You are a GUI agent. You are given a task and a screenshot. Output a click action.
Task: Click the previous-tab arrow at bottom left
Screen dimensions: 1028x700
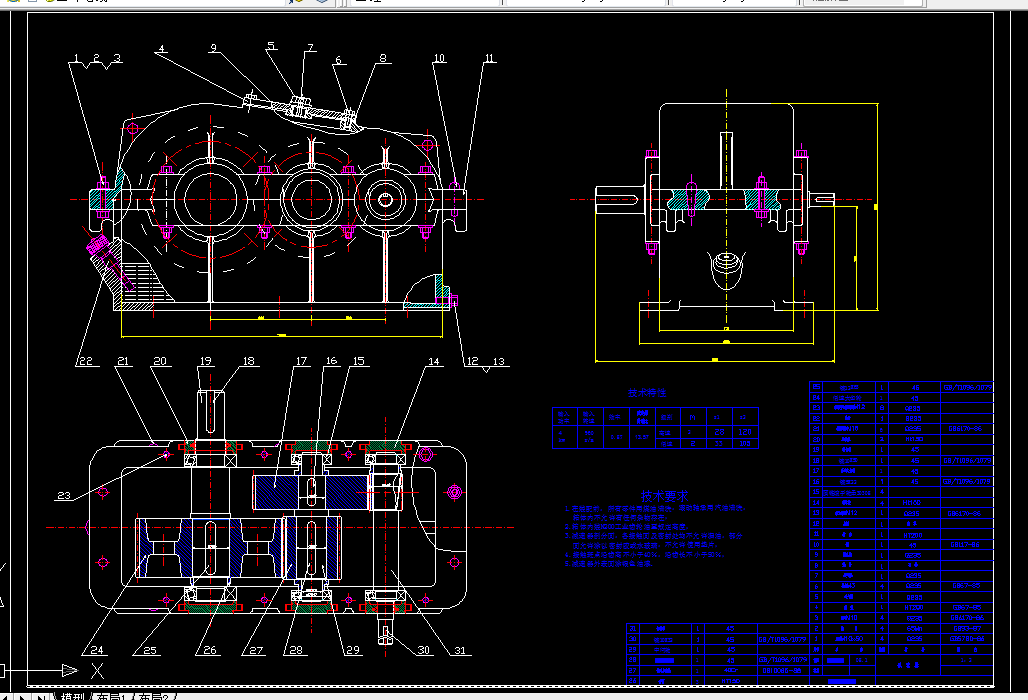(7, 697)
